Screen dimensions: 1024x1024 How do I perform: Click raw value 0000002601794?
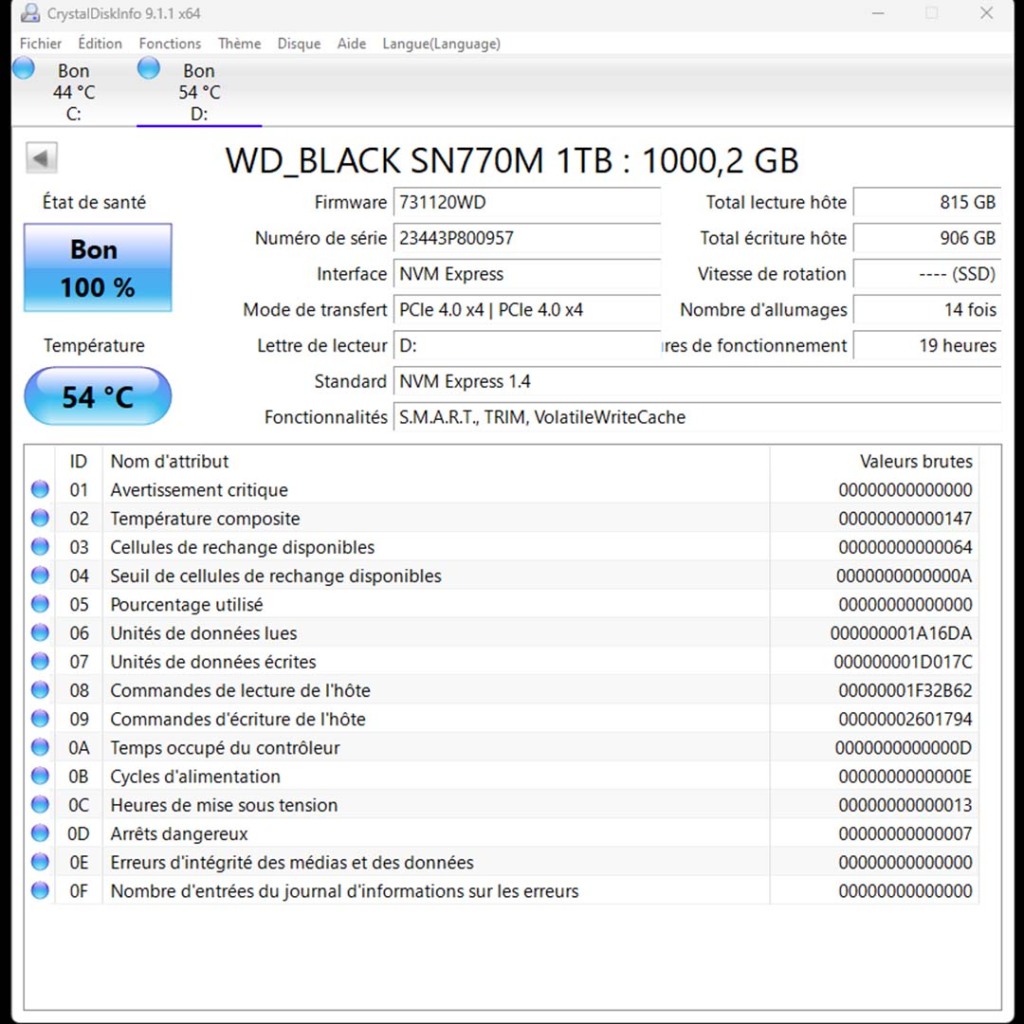905,720
